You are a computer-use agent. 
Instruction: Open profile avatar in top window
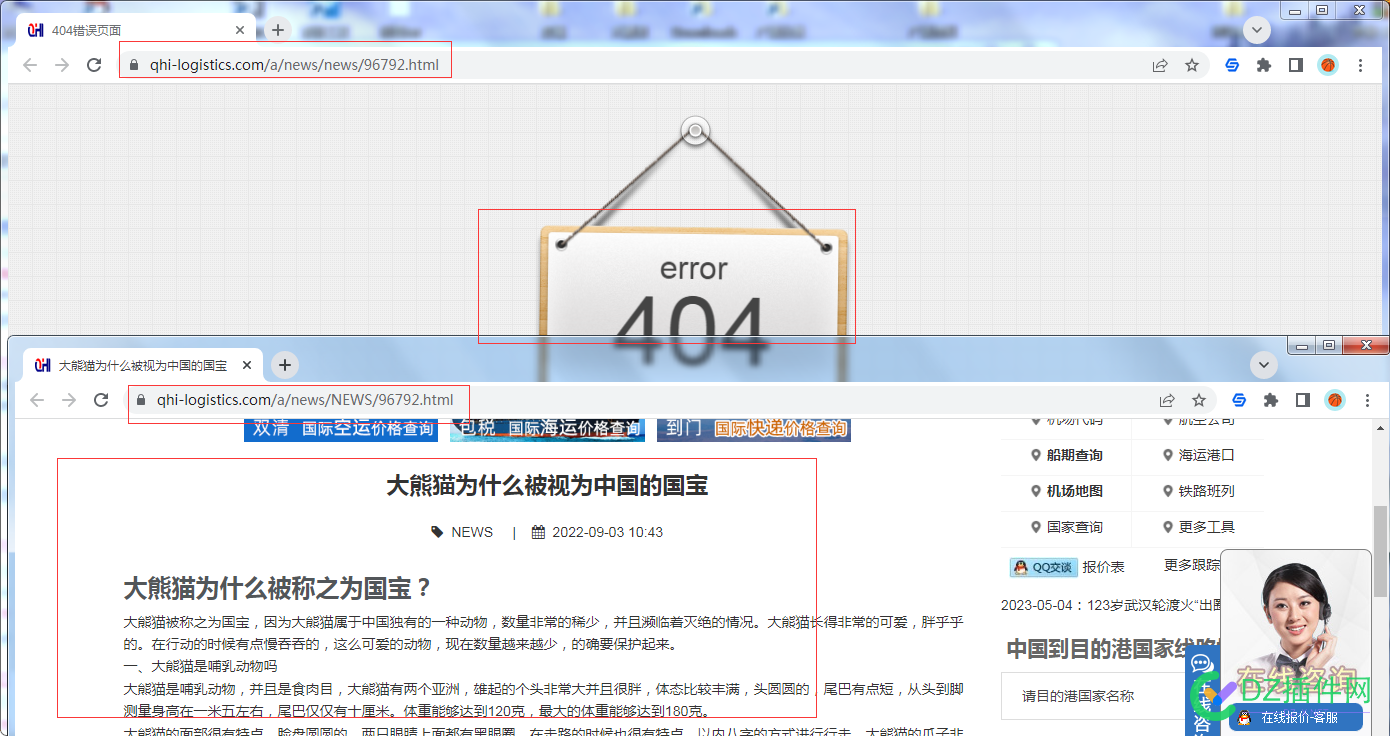1328,65
